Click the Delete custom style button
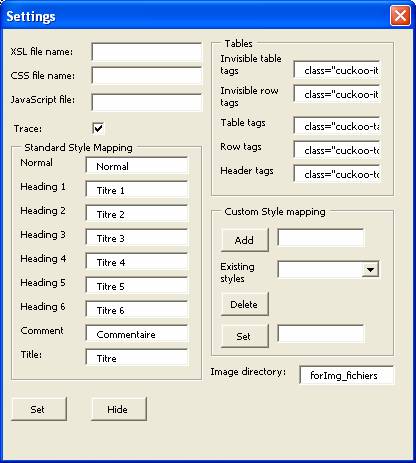Viewport: 416px width, 463px height. click(x=244, y=304)
